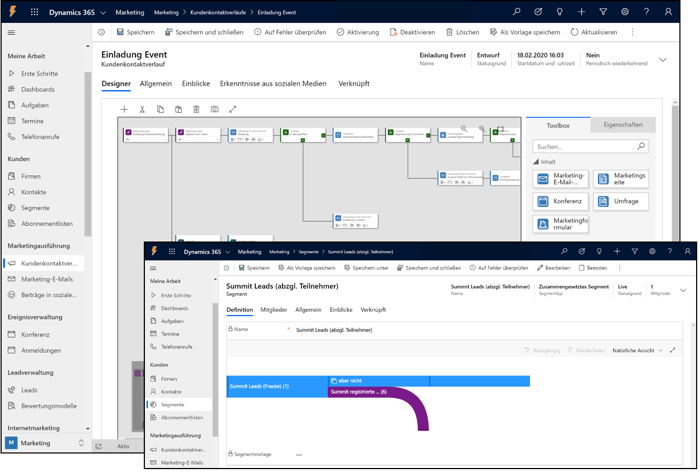Select Umfrage tile in Toolbox
700x473 pixels.
[x=621, y=201]
